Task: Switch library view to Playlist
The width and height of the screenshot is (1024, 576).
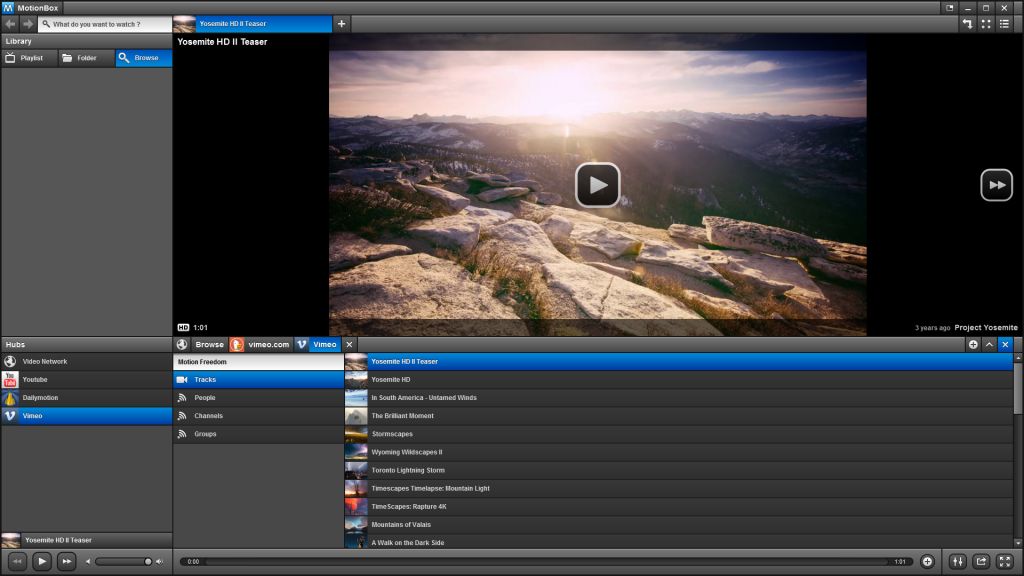Action: click(28, 58)
